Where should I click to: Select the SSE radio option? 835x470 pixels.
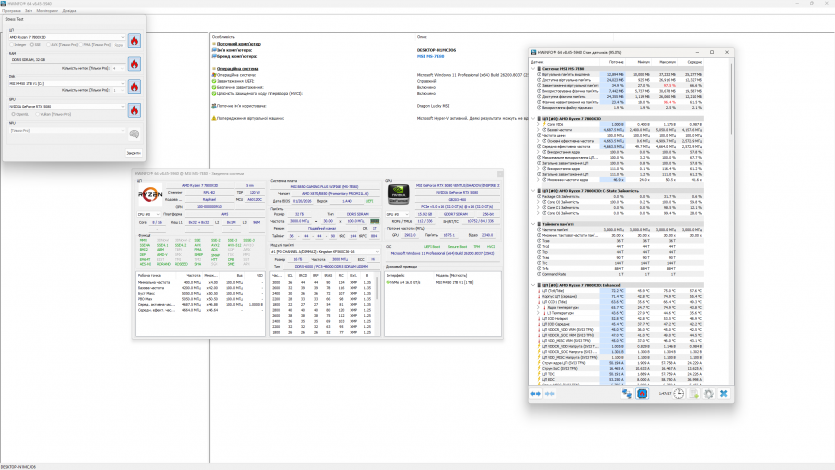[34, 45]
